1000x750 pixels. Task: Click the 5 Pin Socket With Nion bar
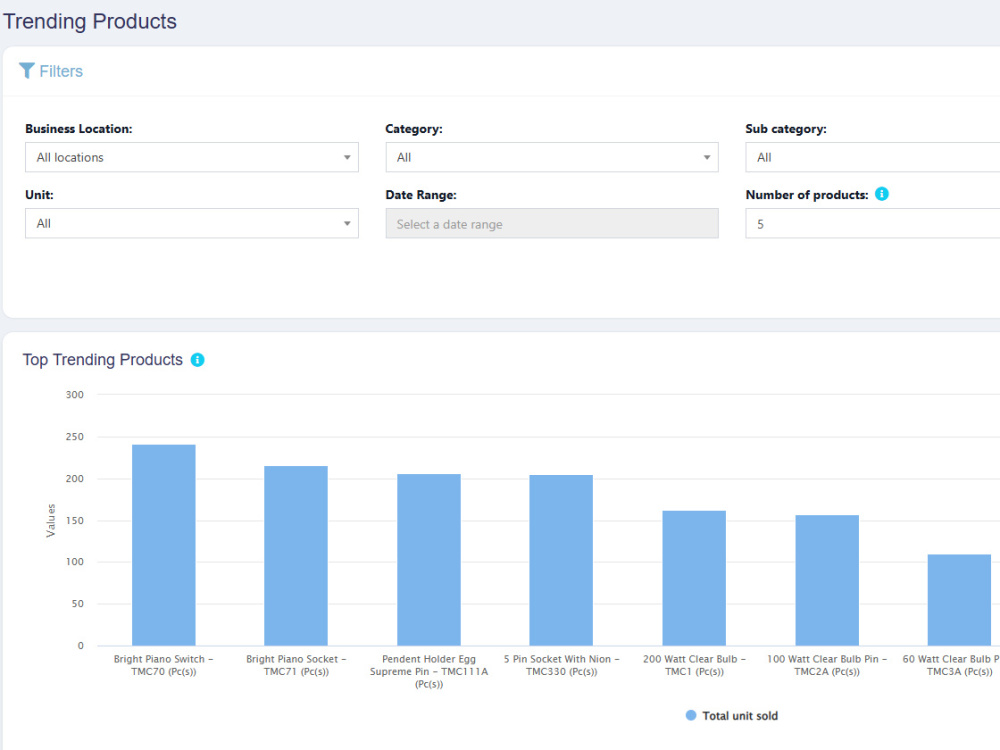click(x=561, y=561)
